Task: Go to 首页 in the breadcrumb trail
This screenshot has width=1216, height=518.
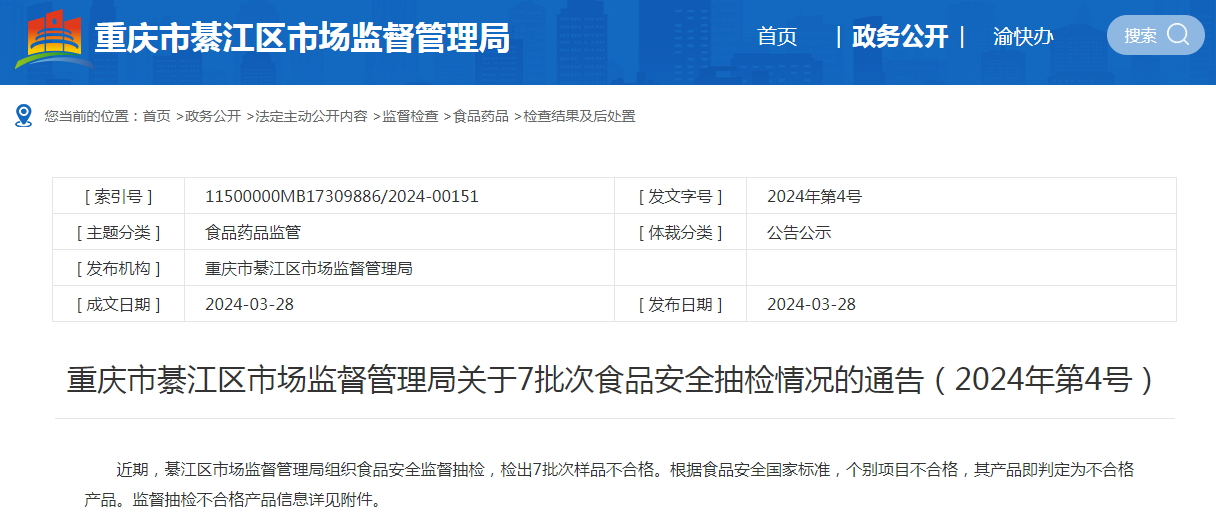Action: 156,116
